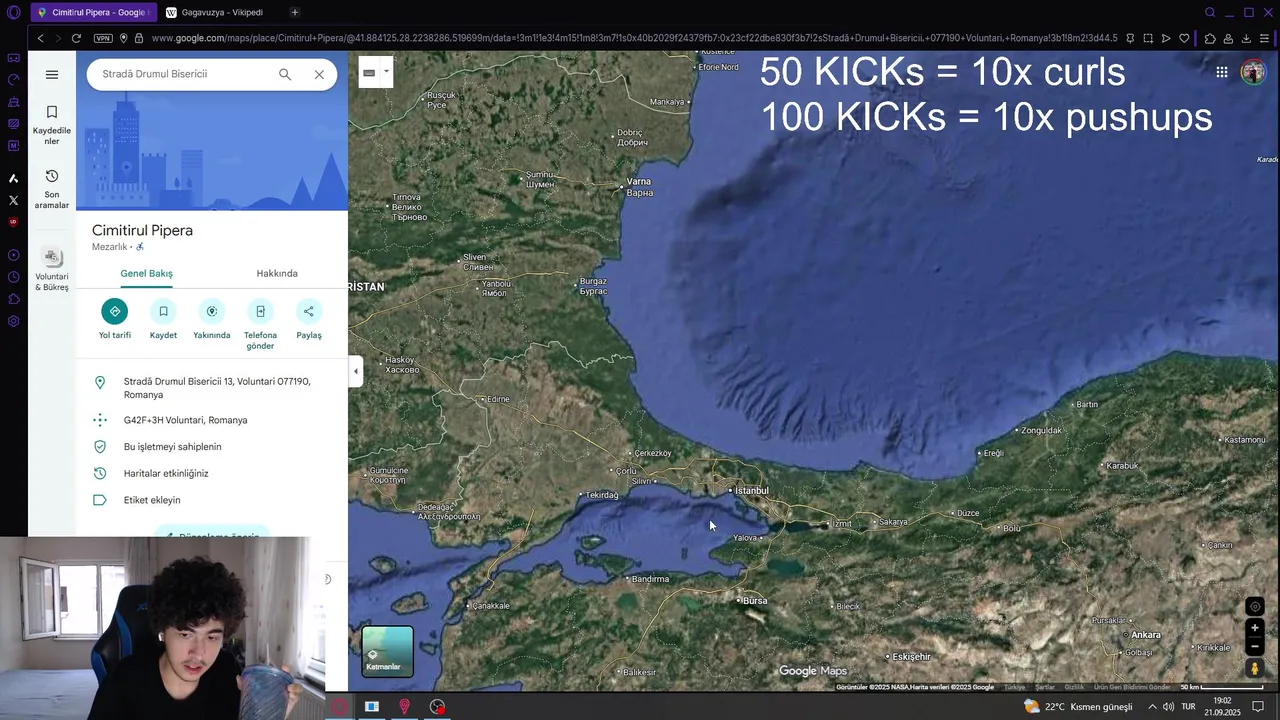
Task: Open the Opera main menu logo
Action: point(13,12)
